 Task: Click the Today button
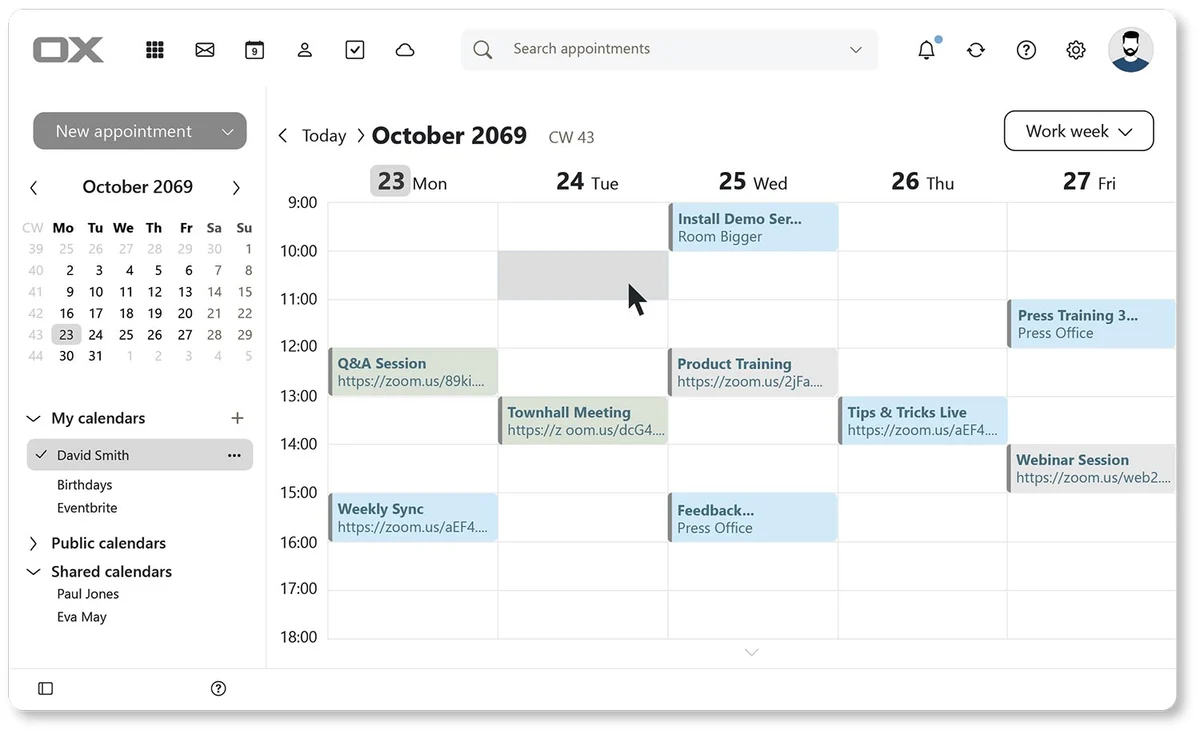[323, 135]
